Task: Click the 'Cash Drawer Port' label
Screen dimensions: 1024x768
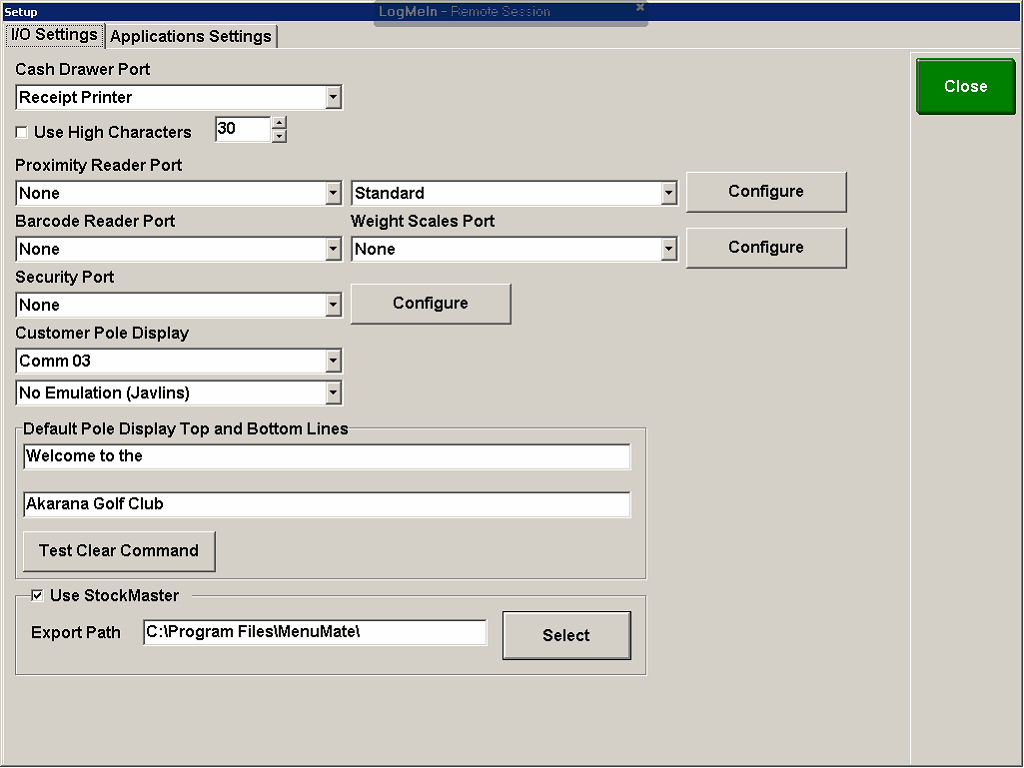Action: [x=82, y=69]
